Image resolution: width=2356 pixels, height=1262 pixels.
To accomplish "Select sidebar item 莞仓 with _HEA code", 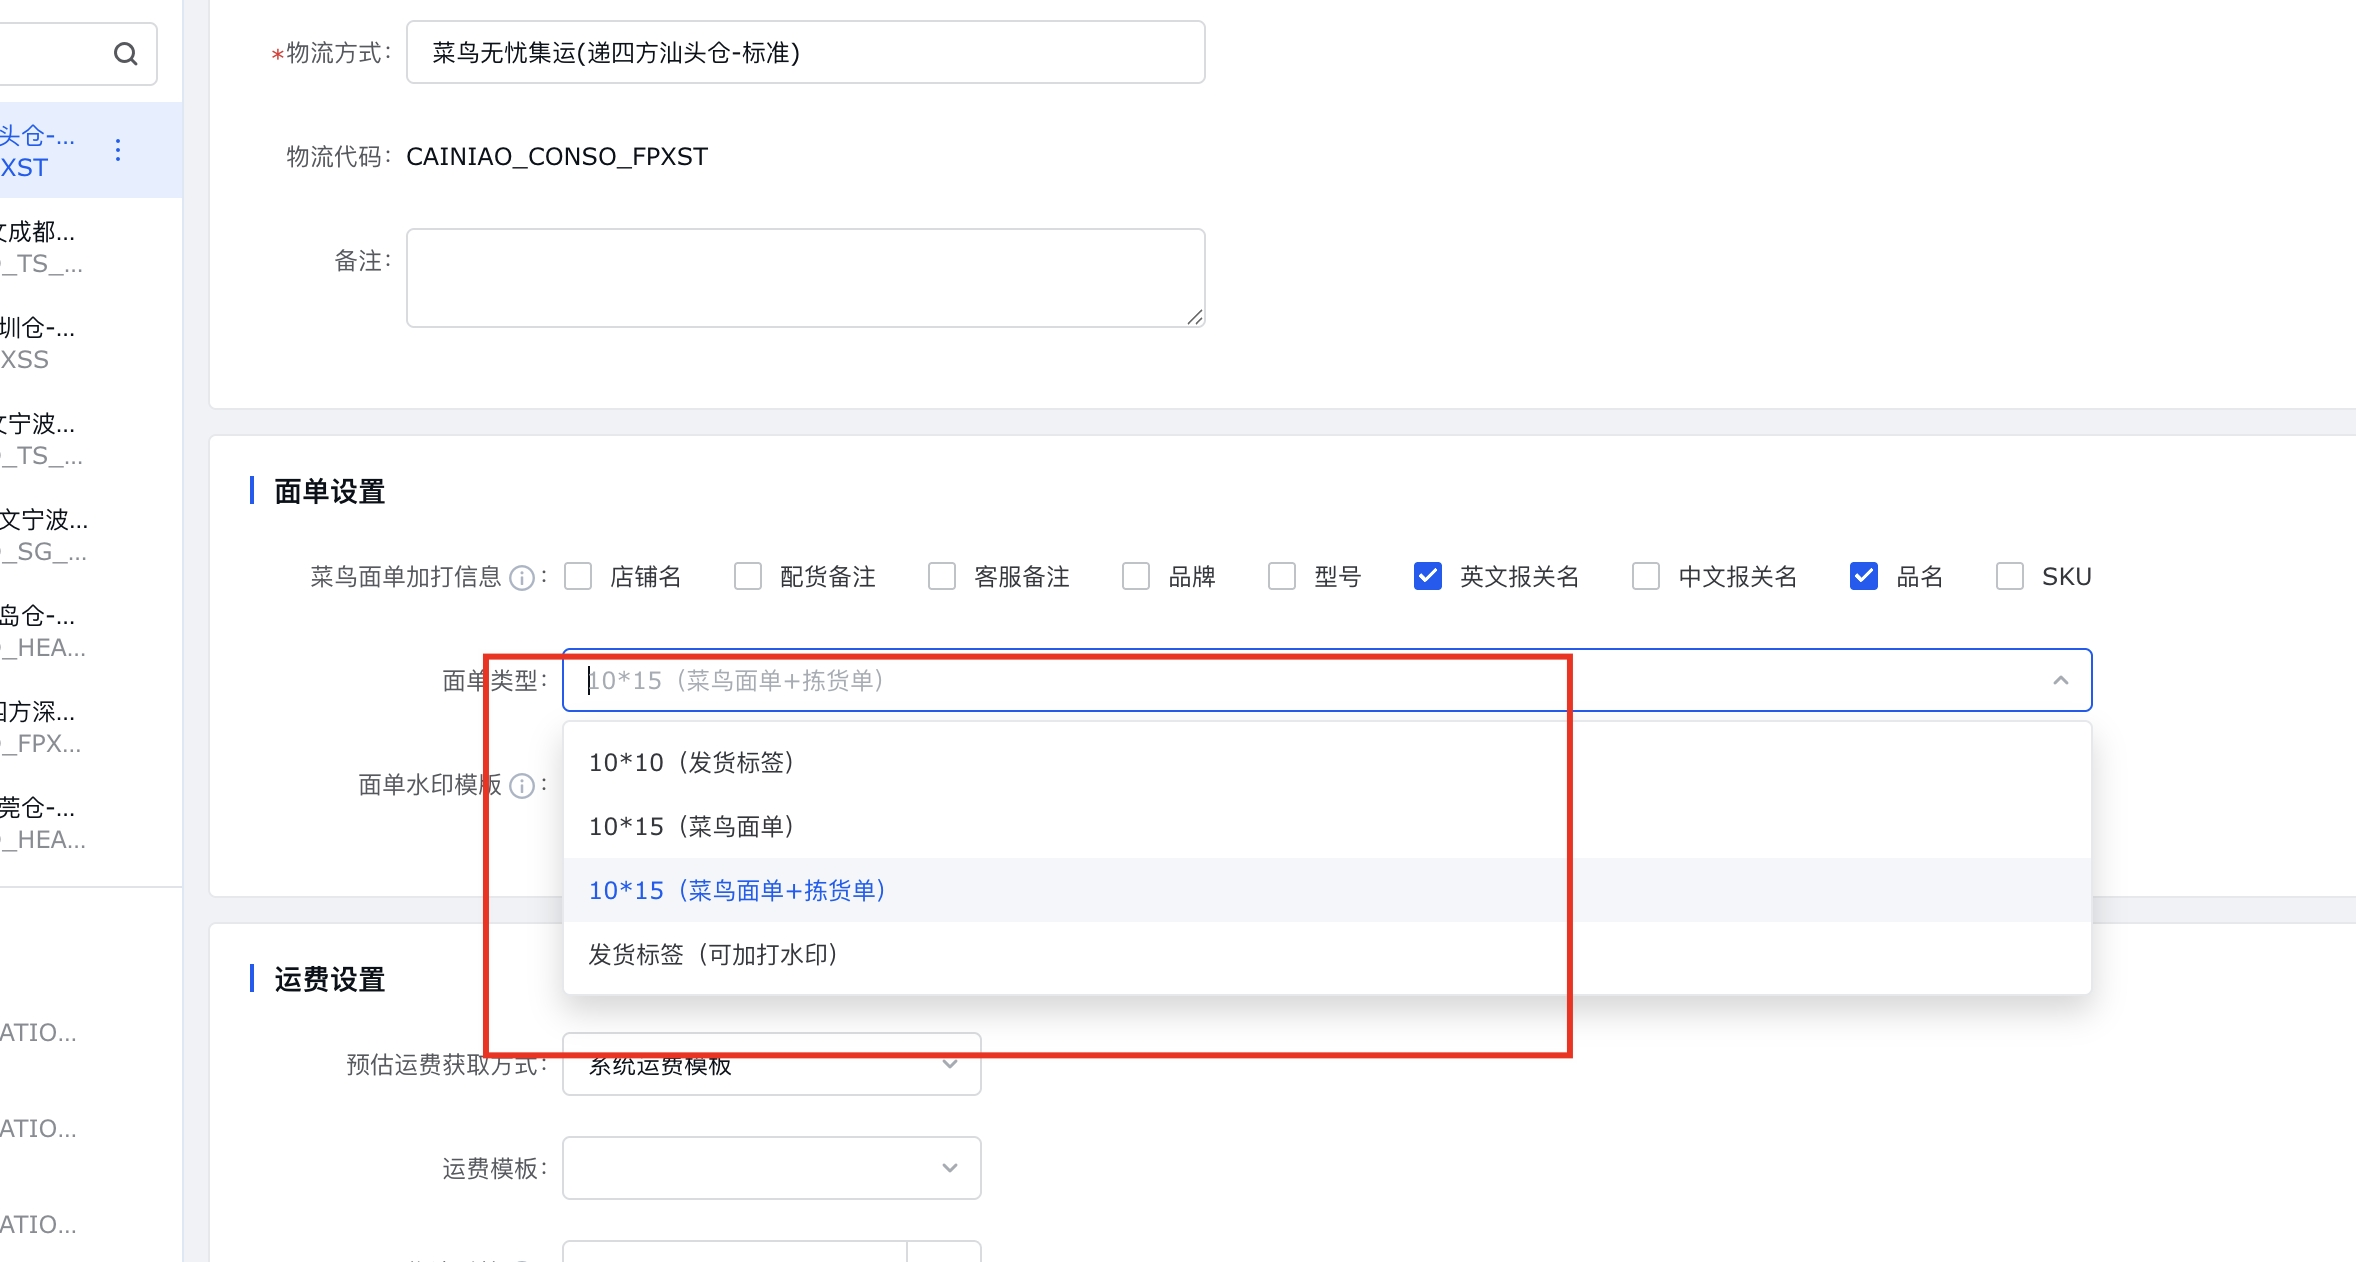I will (x=90, y=824).
